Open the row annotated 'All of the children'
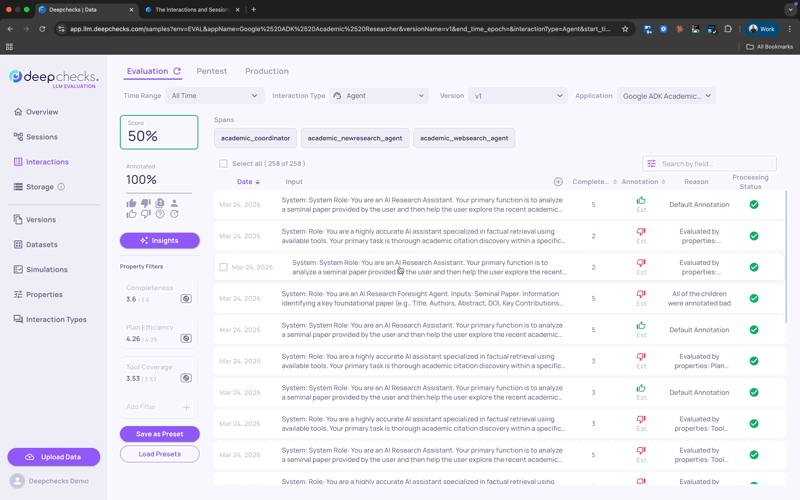 coord(499,298)
